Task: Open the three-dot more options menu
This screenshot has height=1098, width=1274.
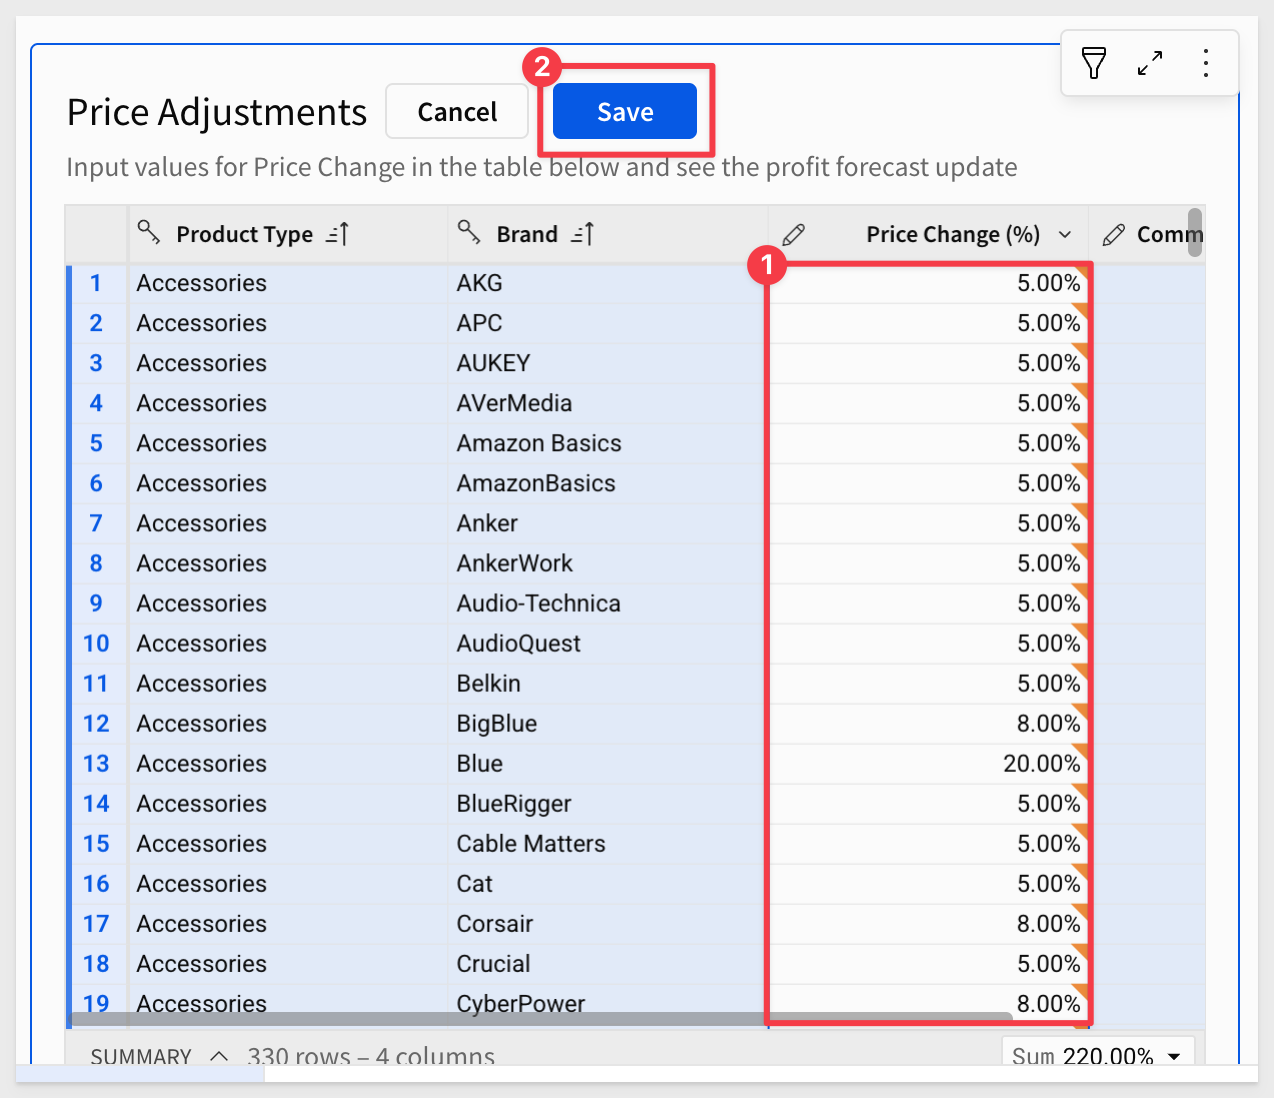Action: point(1206,63)
